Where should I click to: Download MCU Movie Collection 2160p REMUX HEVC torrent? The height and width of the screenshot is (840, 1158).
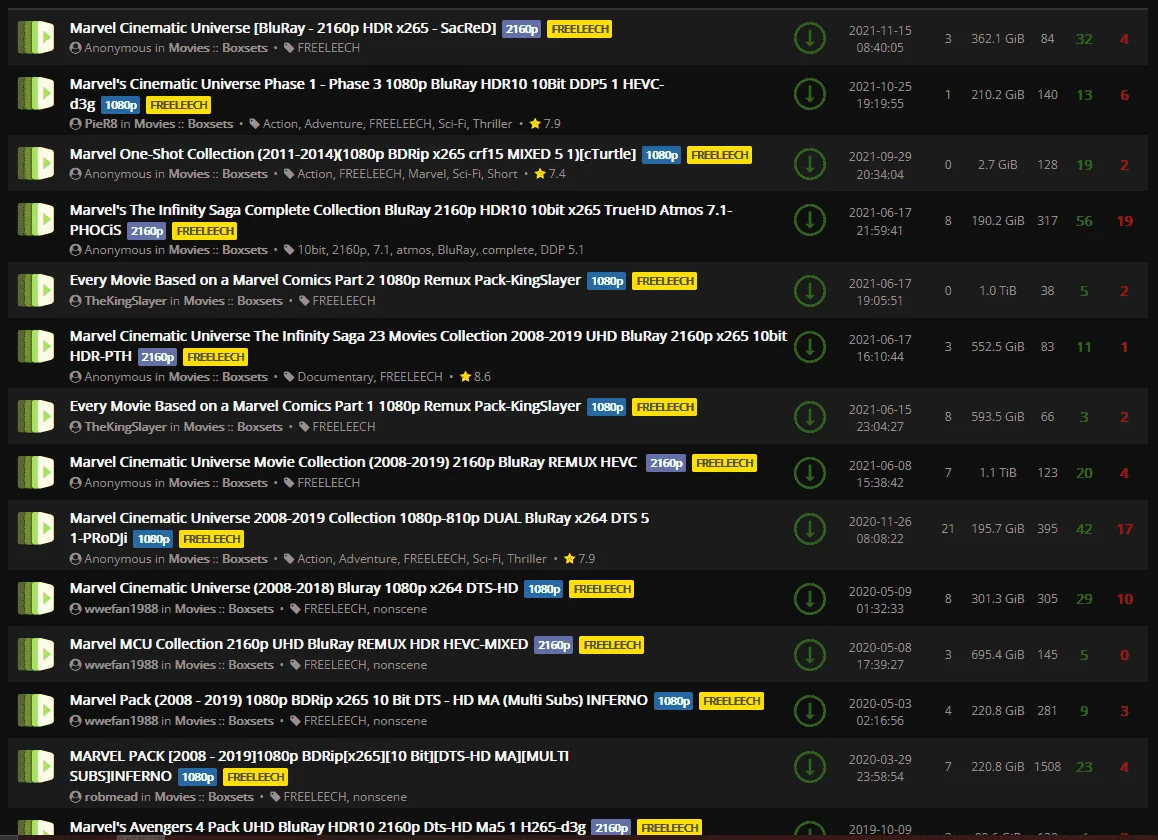click(809, 473)
